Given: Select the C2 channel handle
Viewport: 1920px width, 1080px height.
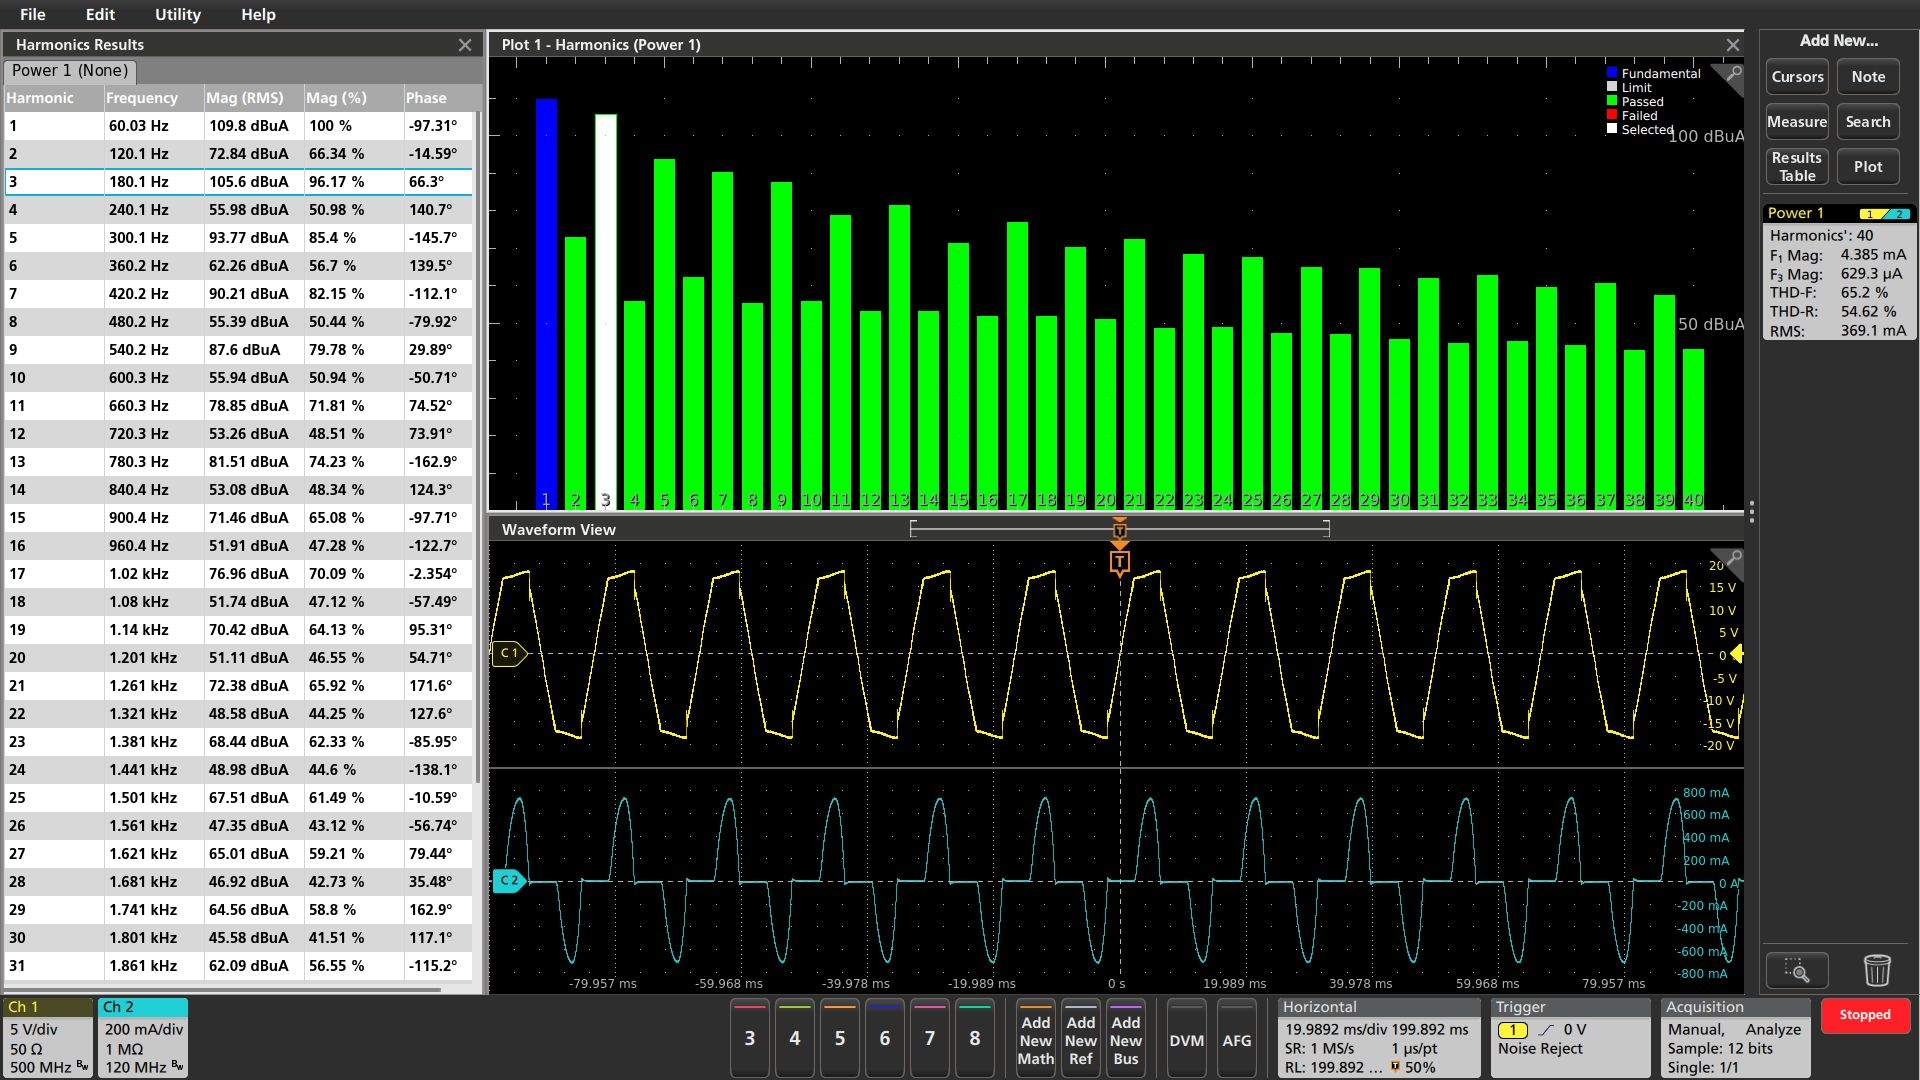Looking at the screenshot, I should (x=509, y=880).
